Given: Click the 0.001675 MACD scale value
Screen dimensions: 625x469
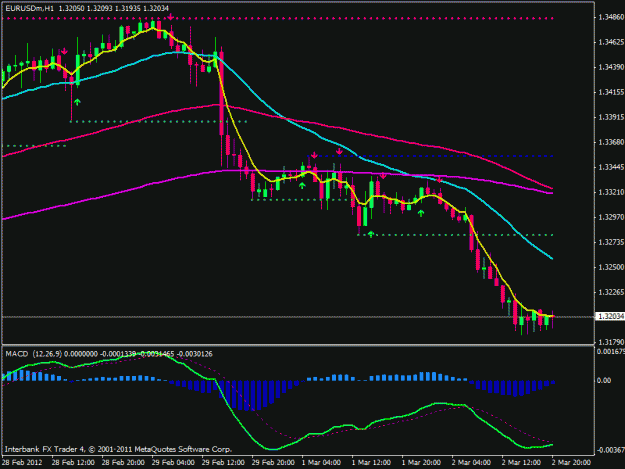Looking at the screenshot, I should tap(611, 351).
